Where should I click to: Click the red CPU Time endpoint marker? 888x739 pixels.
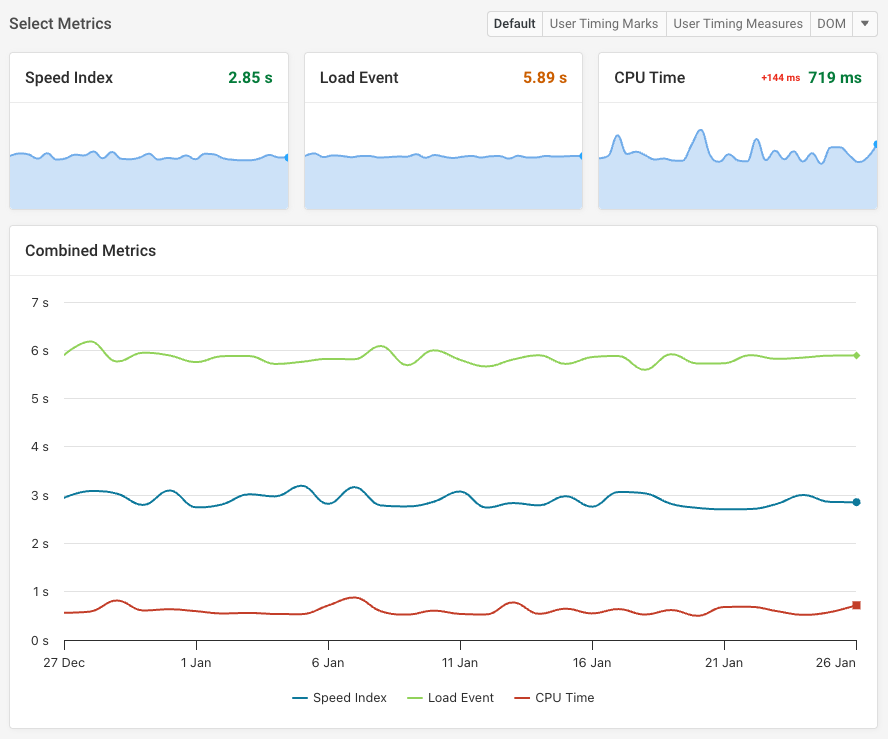pos(856,603)
